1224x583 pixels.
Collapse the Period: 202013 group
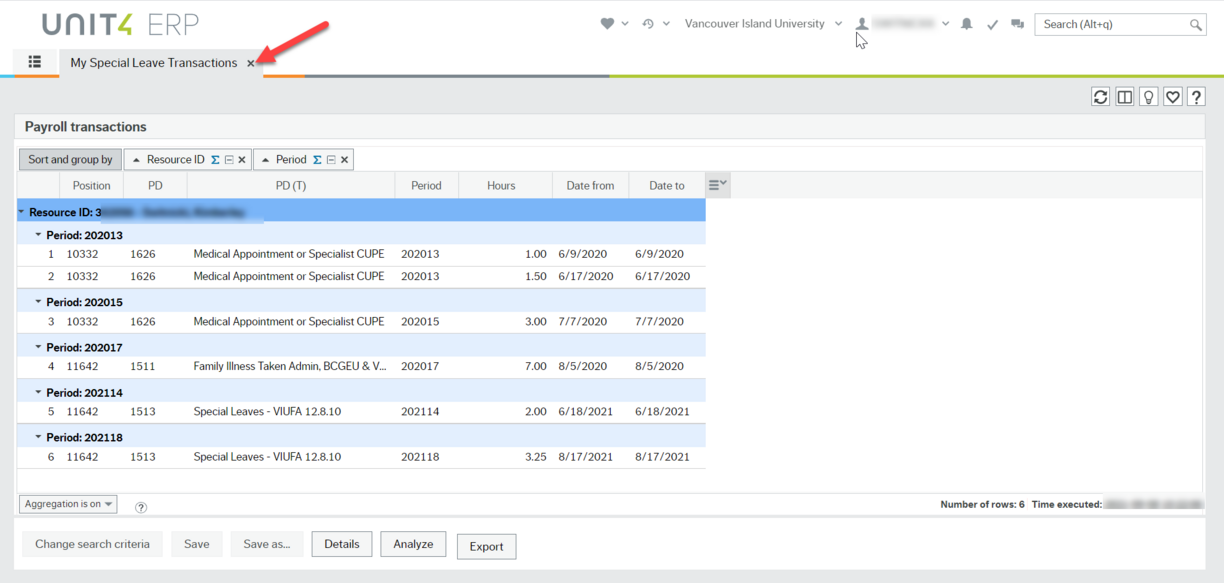tap(38, 235)
